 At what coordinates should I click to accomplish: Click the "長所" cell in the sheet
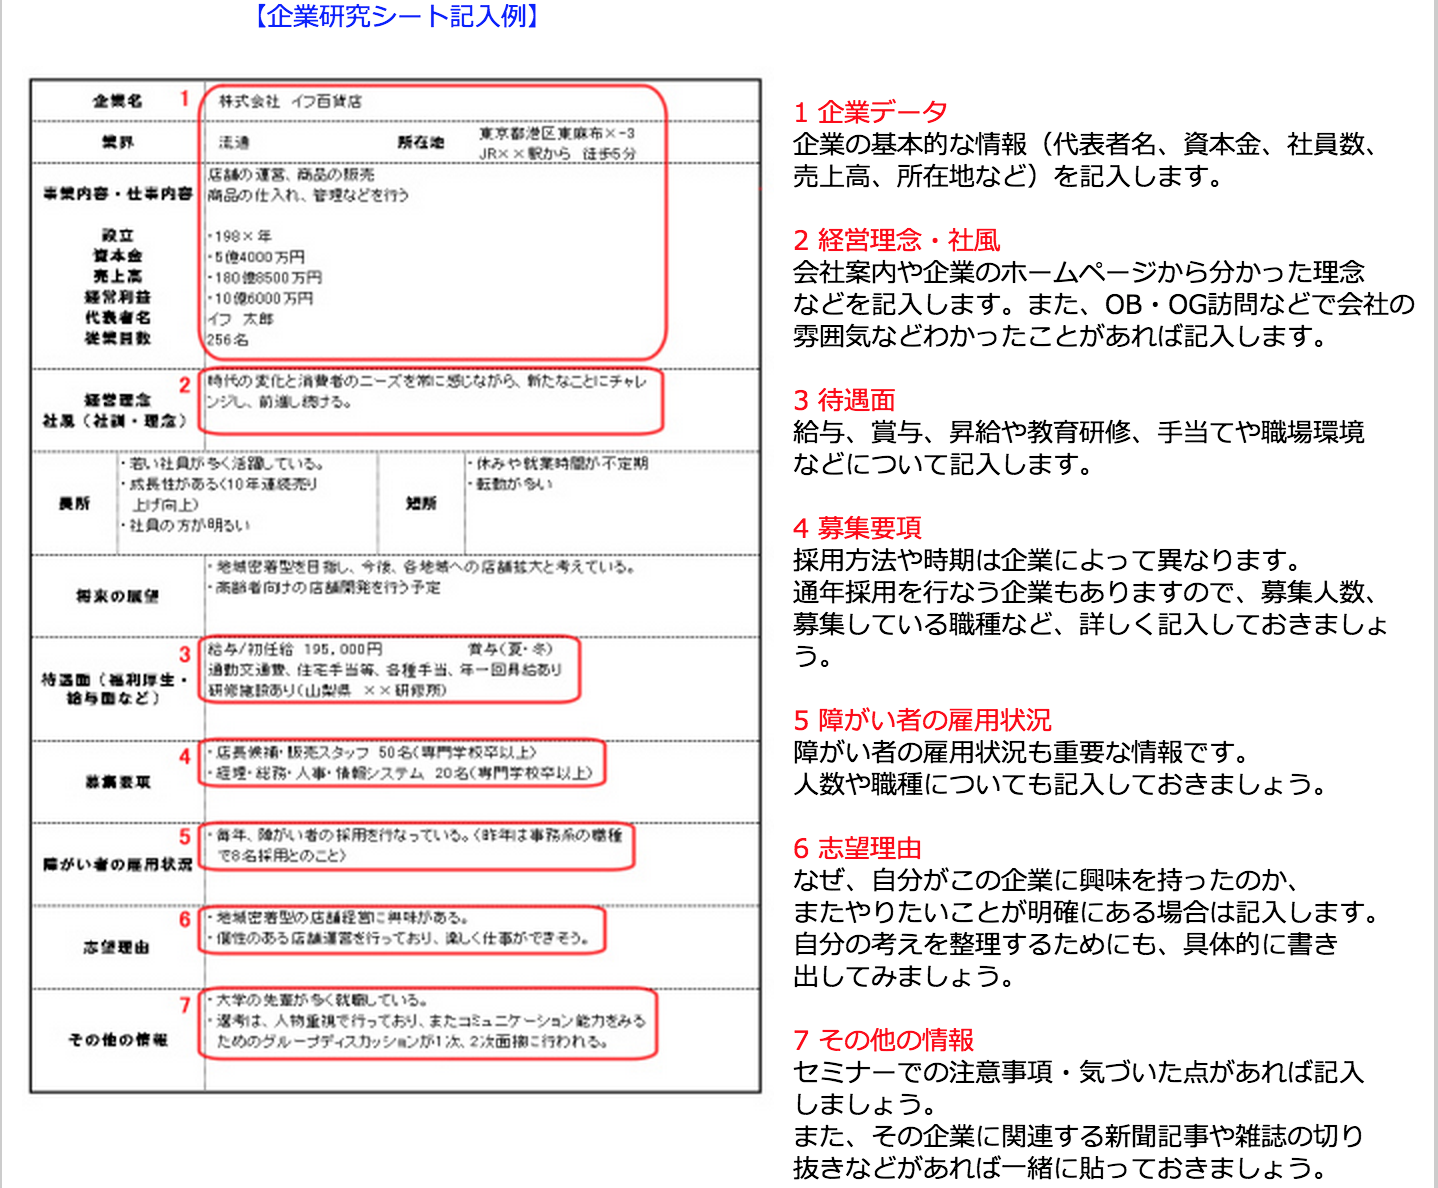pyautogui.click(x=74, y=503)
